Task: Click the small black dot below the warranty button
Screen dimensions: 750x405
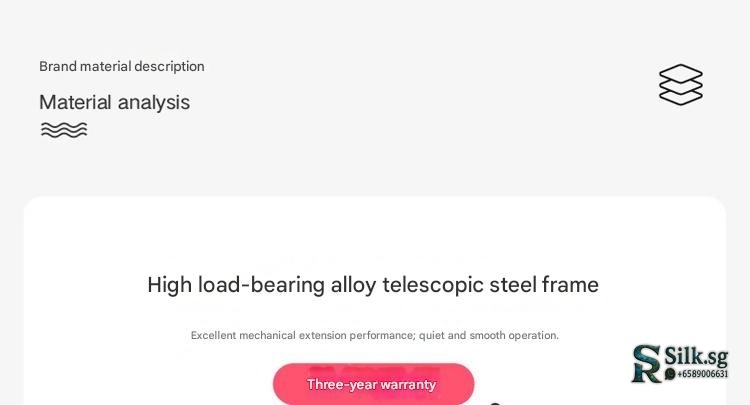Action: pos(494,403)
